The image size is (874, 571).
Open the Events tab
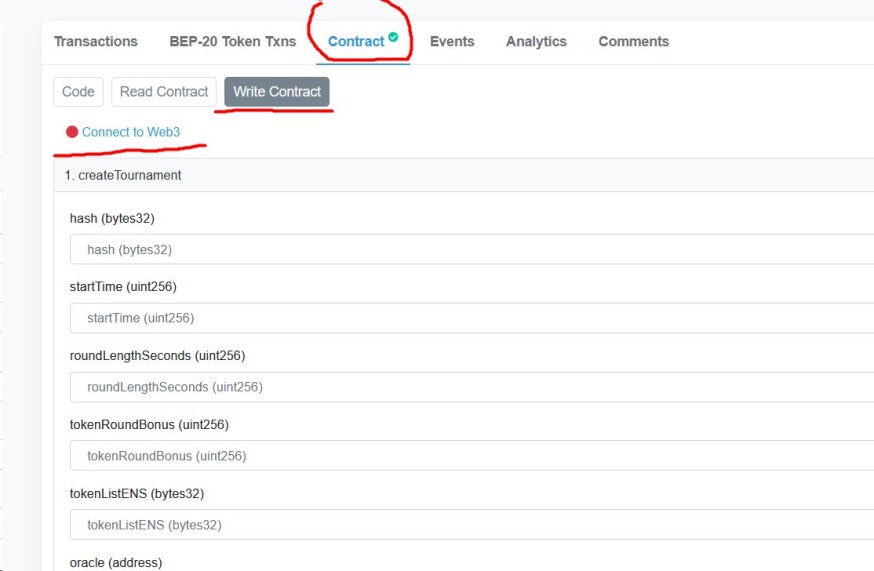coord(452,42)
